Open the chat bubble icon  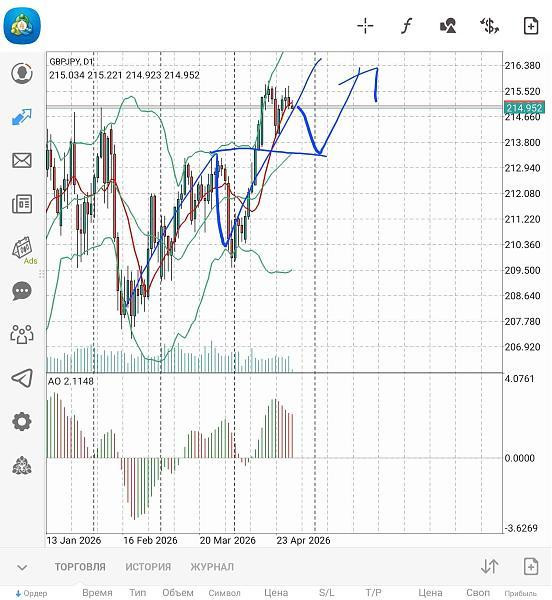(x=22, y=291)
